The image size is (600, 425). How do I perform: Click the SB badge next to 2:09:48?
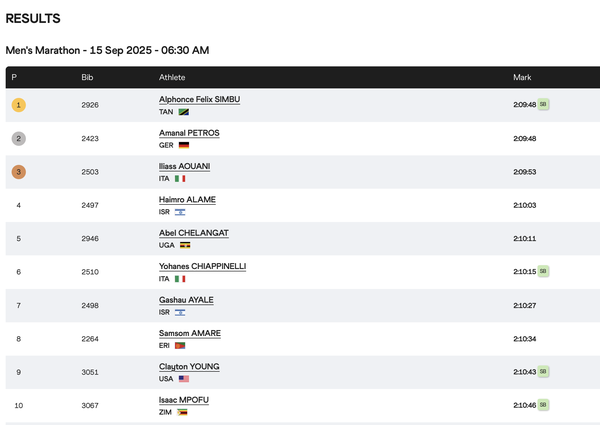pos(543,104)
